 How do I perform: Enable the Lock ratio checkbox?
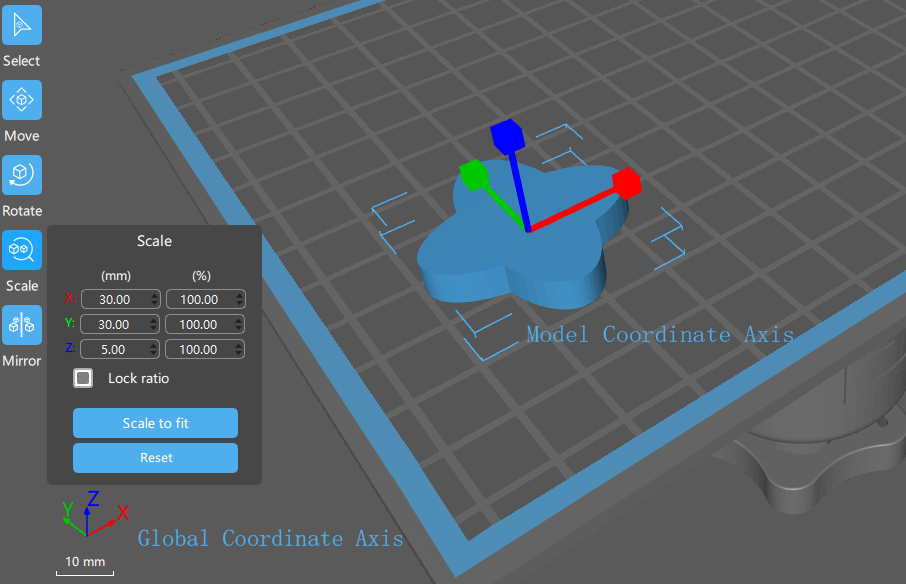(x=84, y=379)
